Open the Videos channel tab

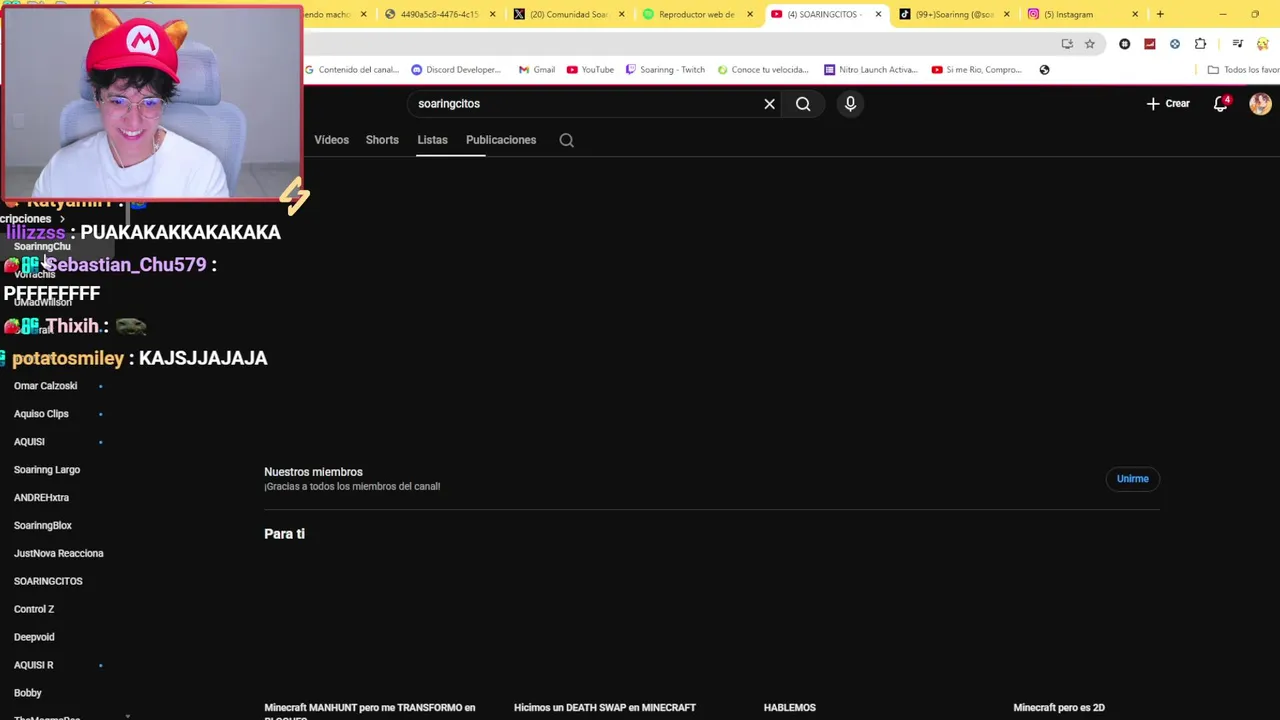(331, 140)
